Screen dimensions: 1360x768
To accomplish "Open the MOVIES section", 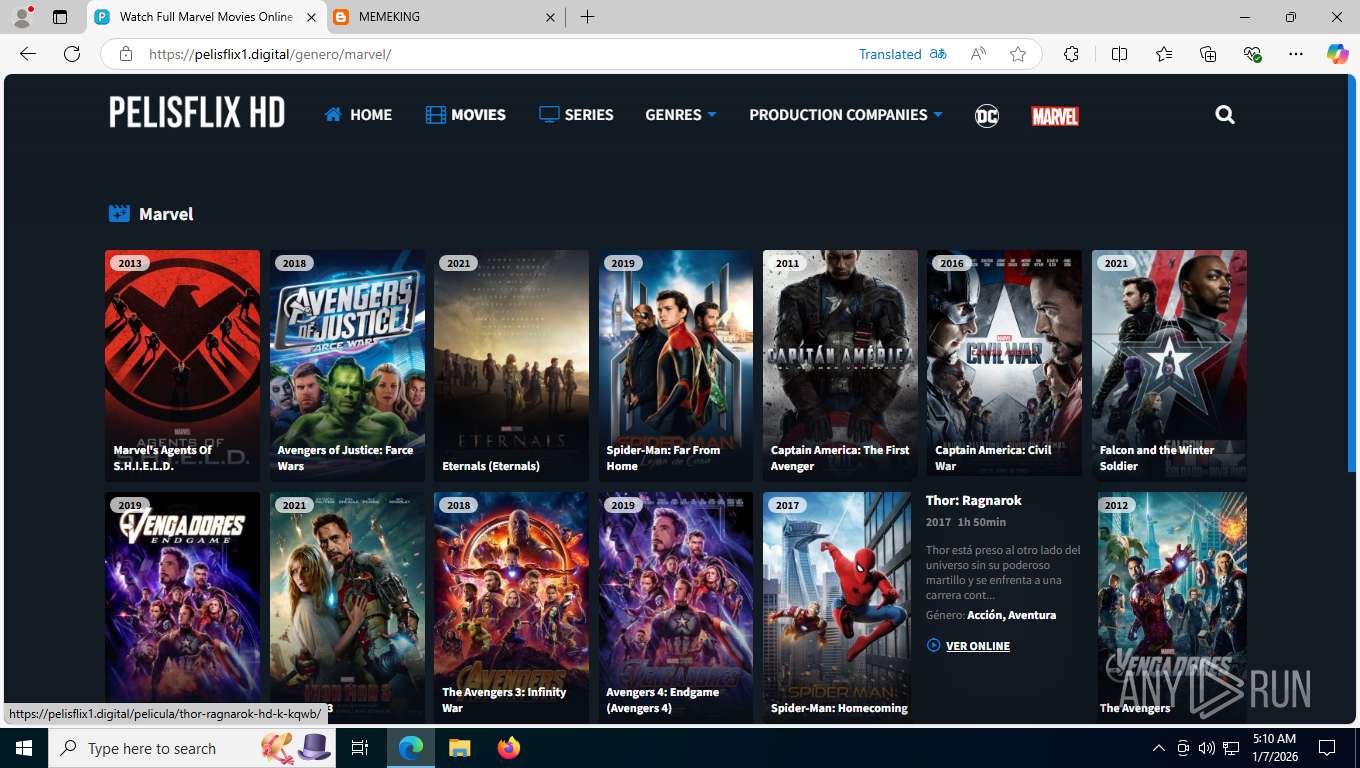I will [x=465, y=115].
